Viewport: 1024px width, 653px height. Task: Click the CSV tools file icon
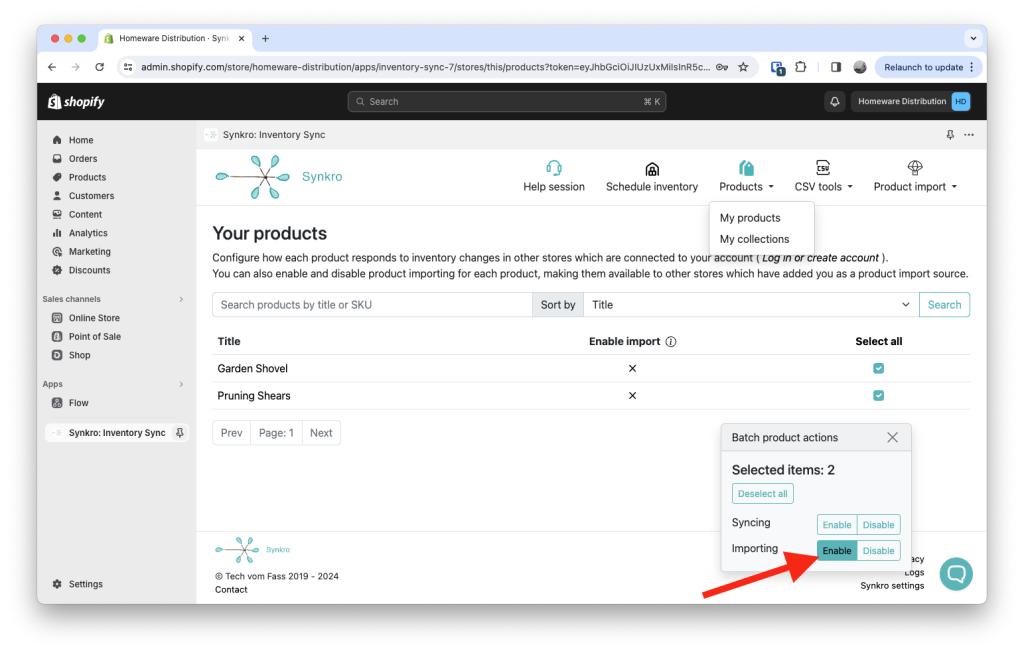coord(823,168)
